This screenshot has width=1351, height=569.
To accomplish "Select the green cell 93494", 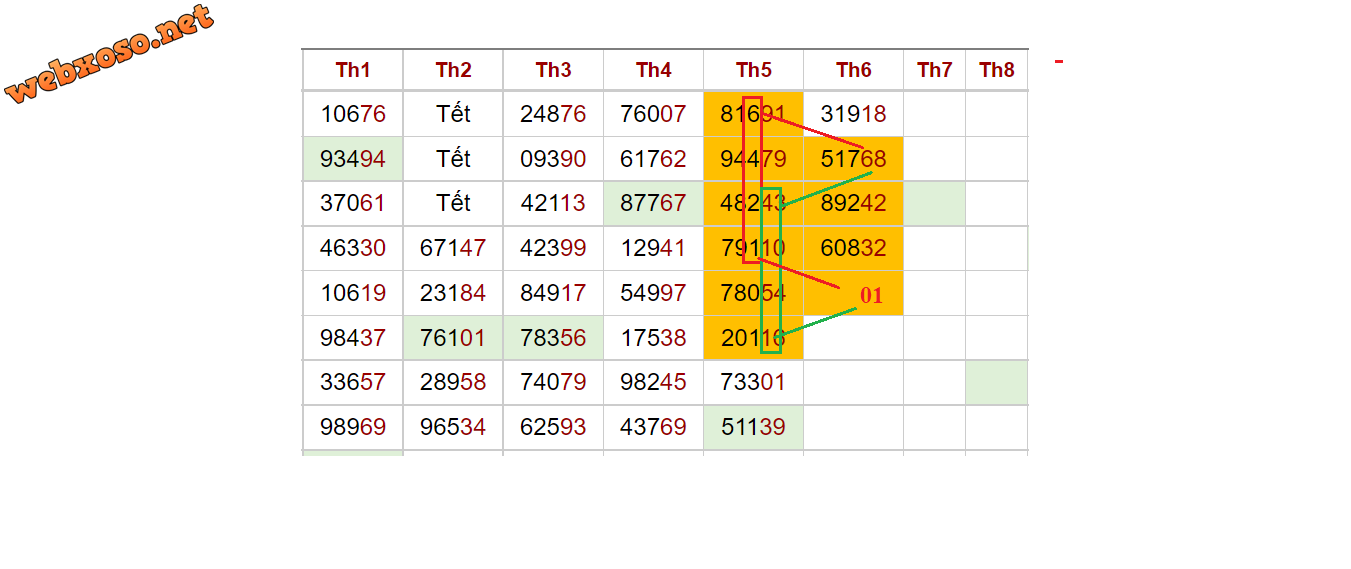I will pos(353,159).
